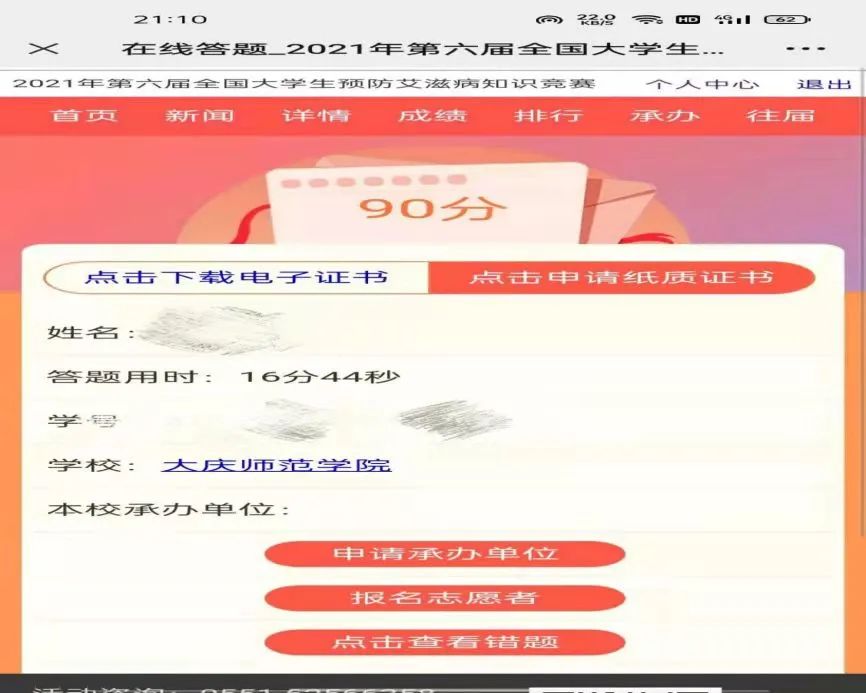Screen dimensions: 866x693
Task: Click the 申请承办单位 button
Action: 444,553
